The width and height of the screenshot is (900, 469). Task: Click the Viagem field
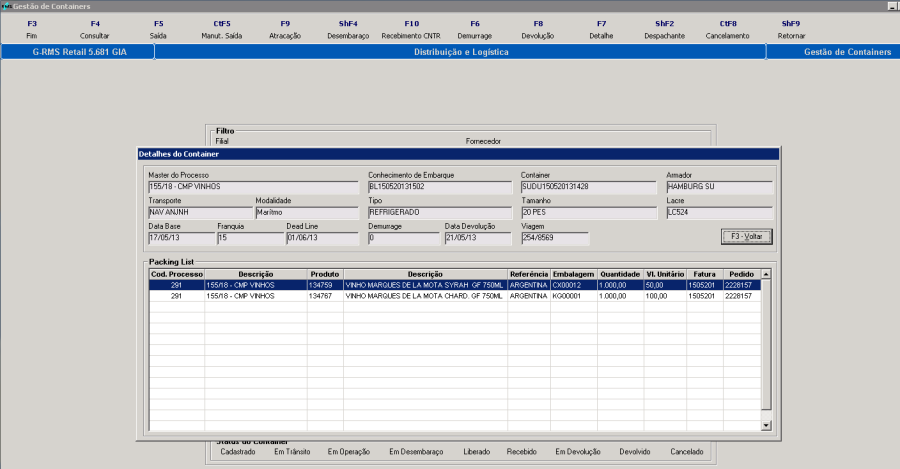(x=554, y=238)
